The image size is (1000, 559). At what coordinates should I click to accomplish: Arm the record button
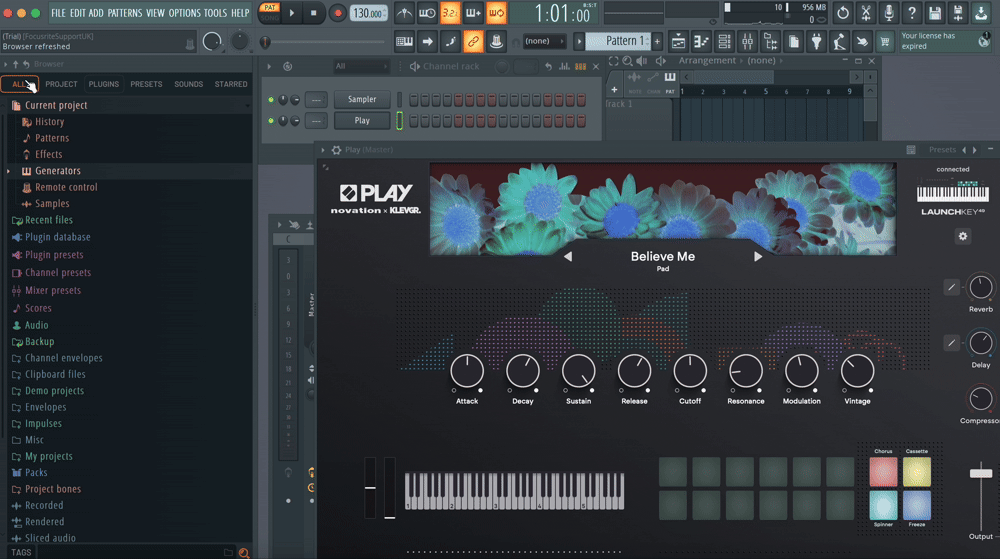(337, 13)
